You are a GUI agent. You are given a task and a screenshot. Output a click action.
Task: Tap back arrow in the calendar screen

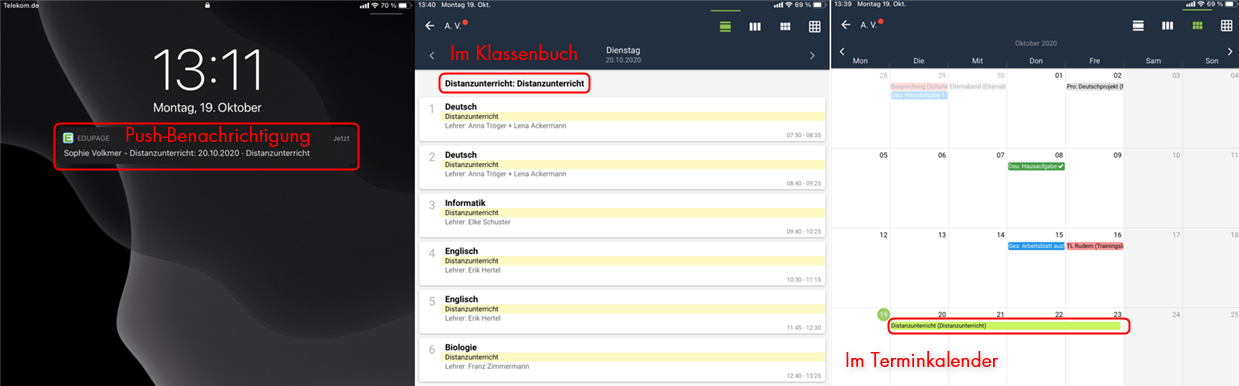[x=845, y=25]
